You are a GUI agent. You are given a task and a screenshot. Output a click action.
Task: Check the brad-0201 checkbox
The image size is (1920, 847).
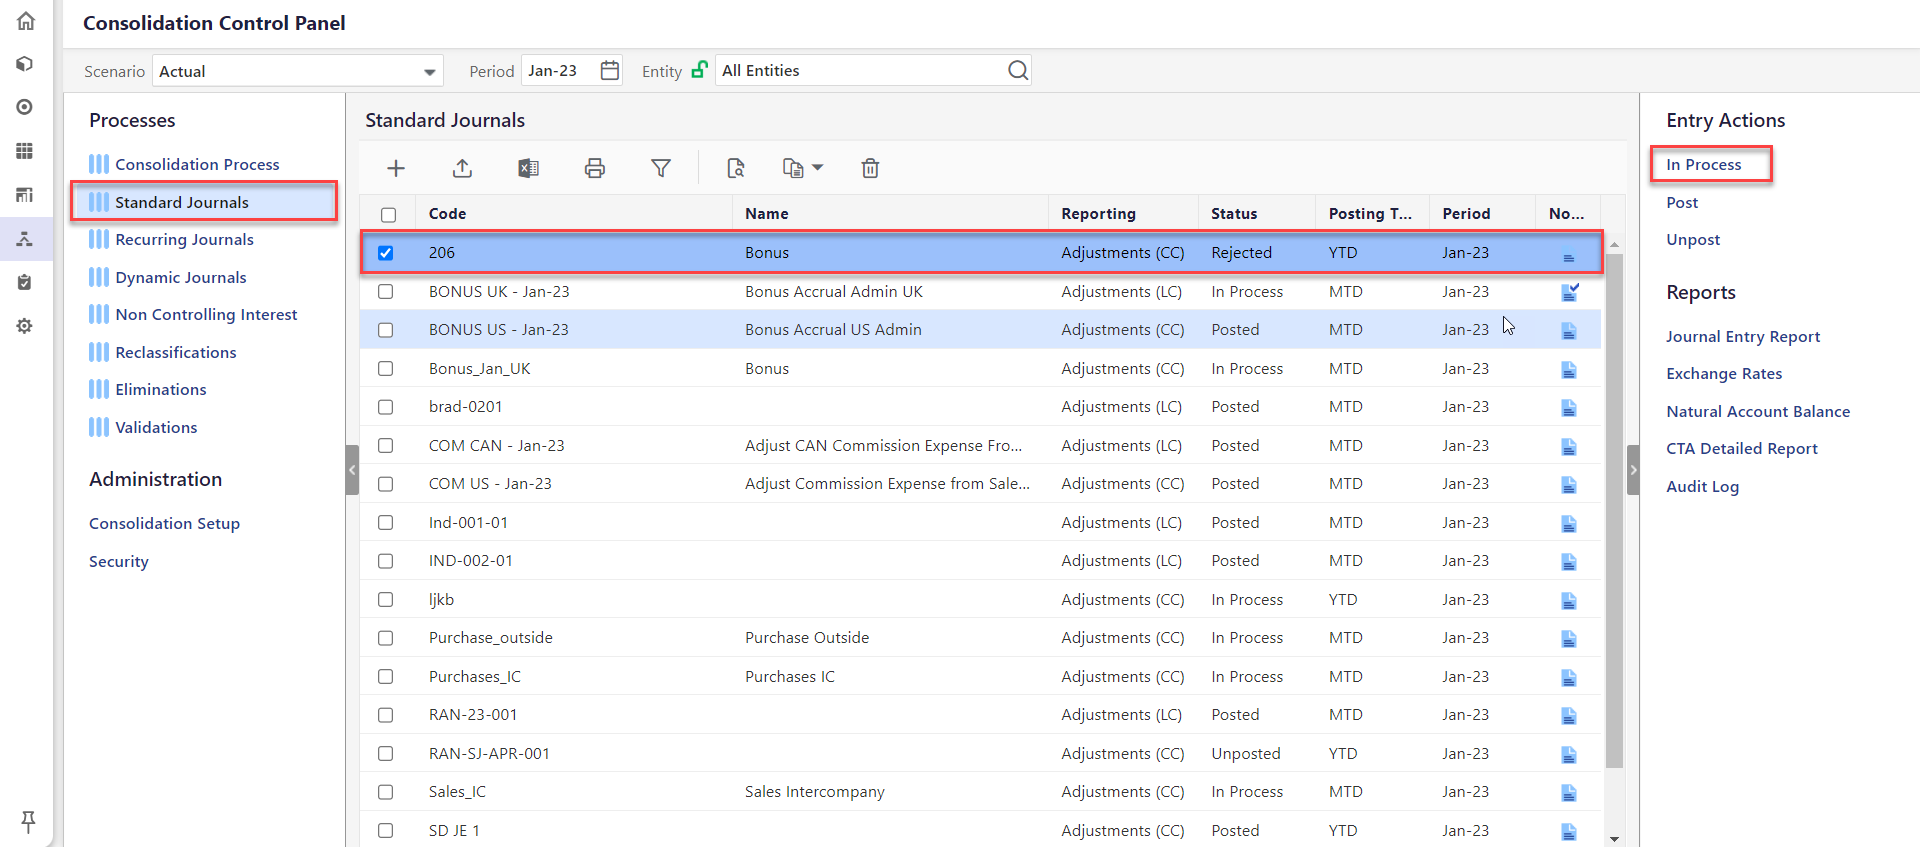coord(385,407)
